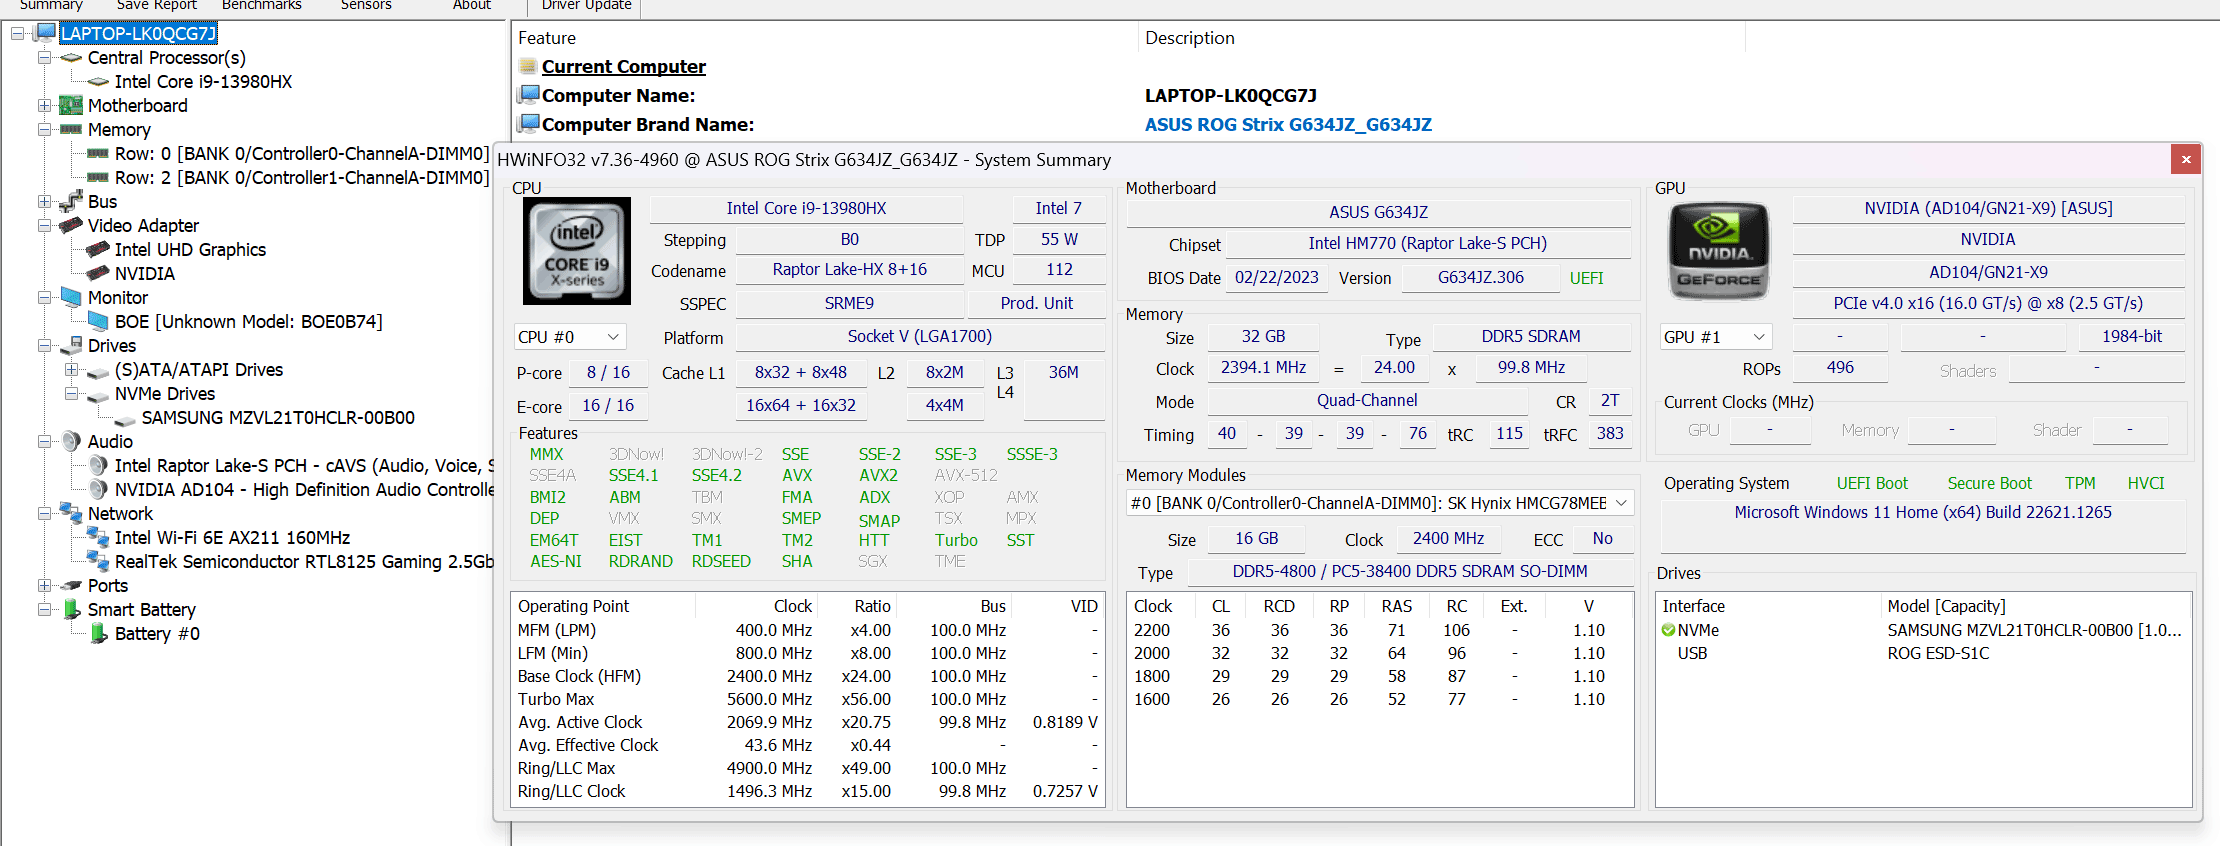This screenshot has height=846, width=2220.
Task: Click the Central Processor(s) chip icon
Action: click(72, 57)
